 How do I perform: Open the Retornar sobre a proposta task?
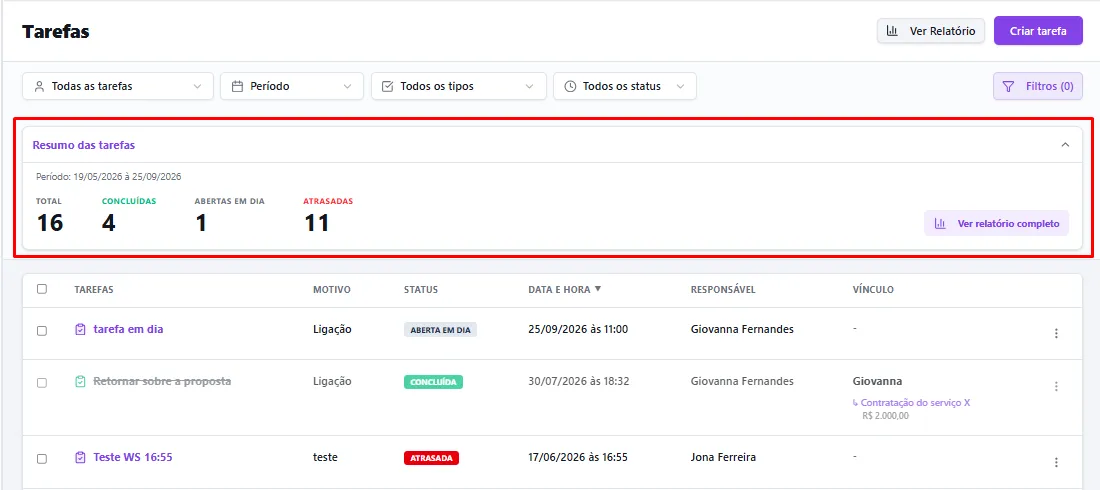pyautogui.click(x=162, y=381)
